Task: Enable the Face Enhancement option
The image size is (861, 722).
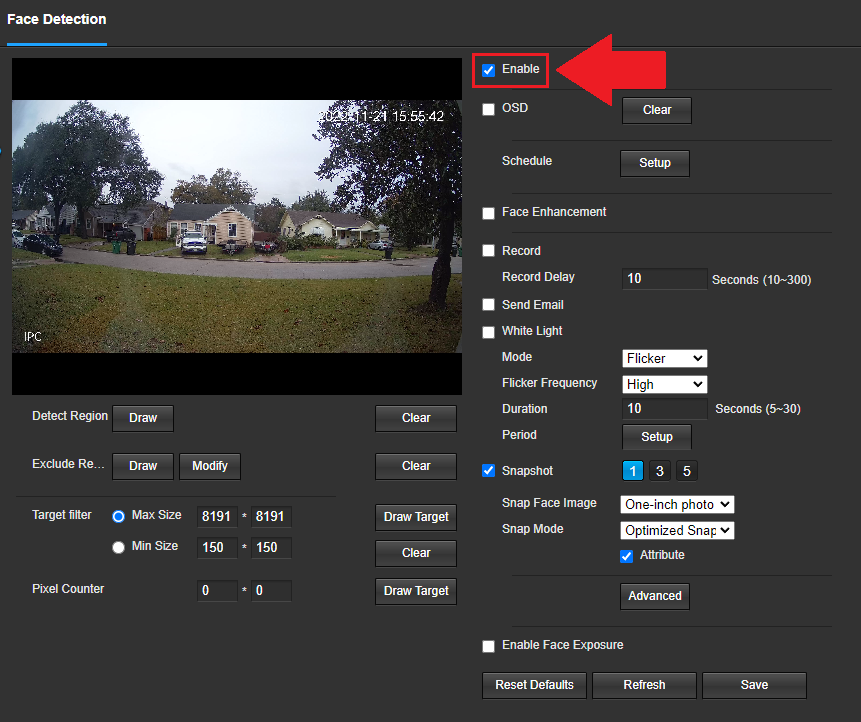Action: (488, 213)
